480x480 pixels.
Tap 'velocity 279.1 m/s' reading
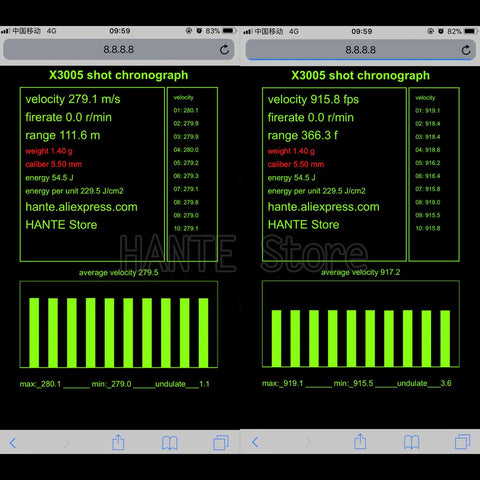click(73, 99)
